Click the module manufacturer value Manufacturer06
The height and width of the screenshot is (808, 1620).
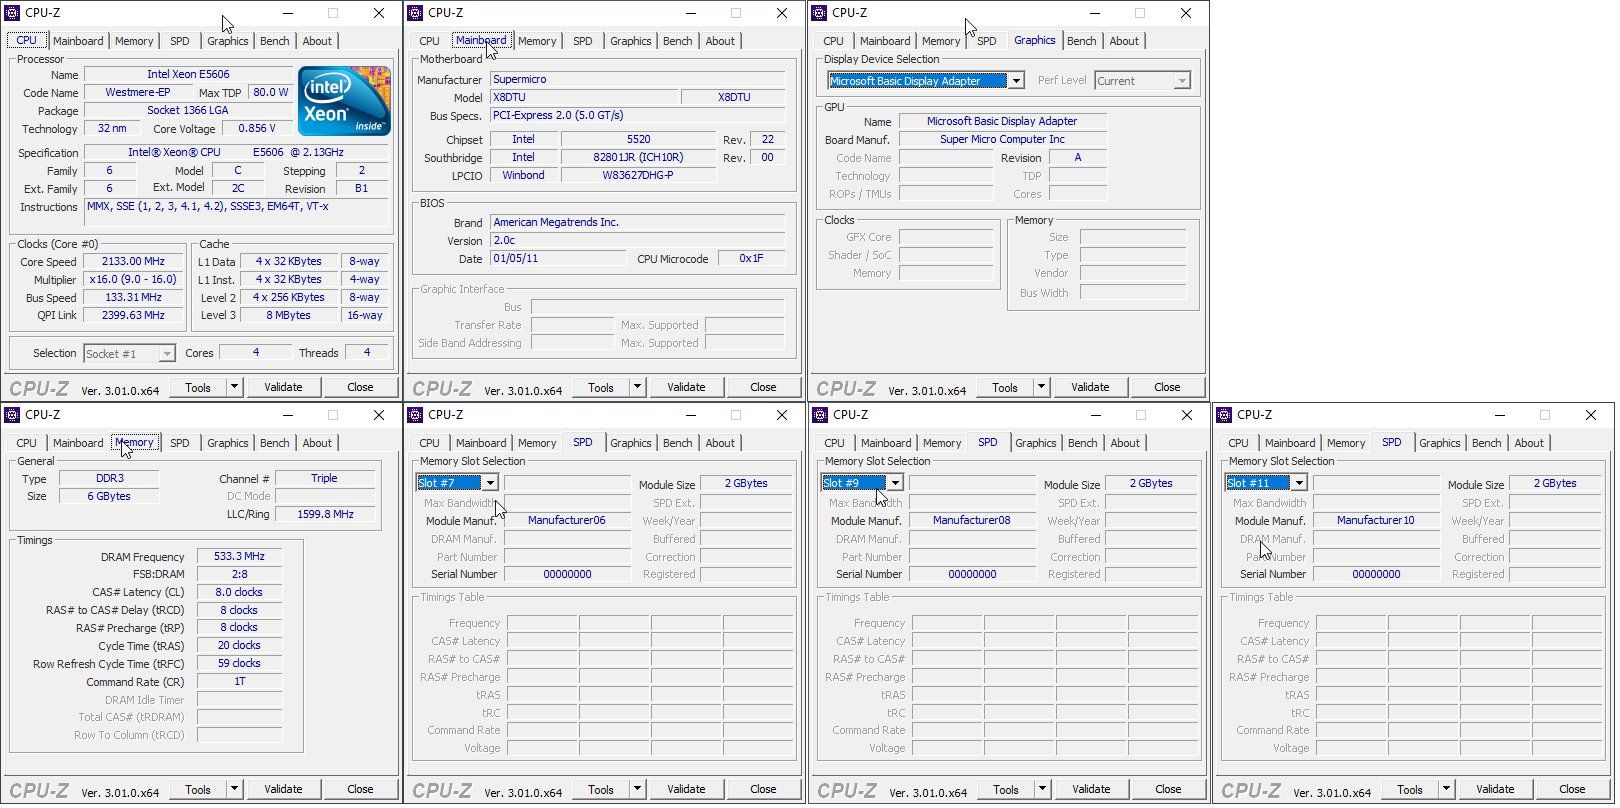pos(567,521)
